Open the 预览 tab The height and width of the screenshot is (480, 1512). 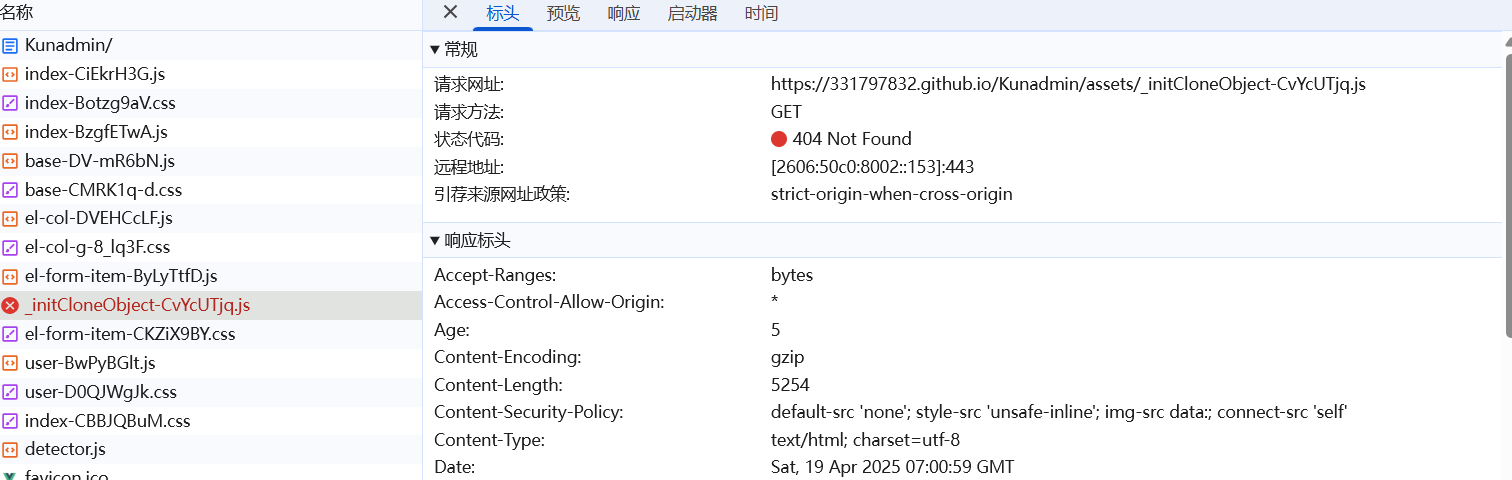tap(563, 13)
